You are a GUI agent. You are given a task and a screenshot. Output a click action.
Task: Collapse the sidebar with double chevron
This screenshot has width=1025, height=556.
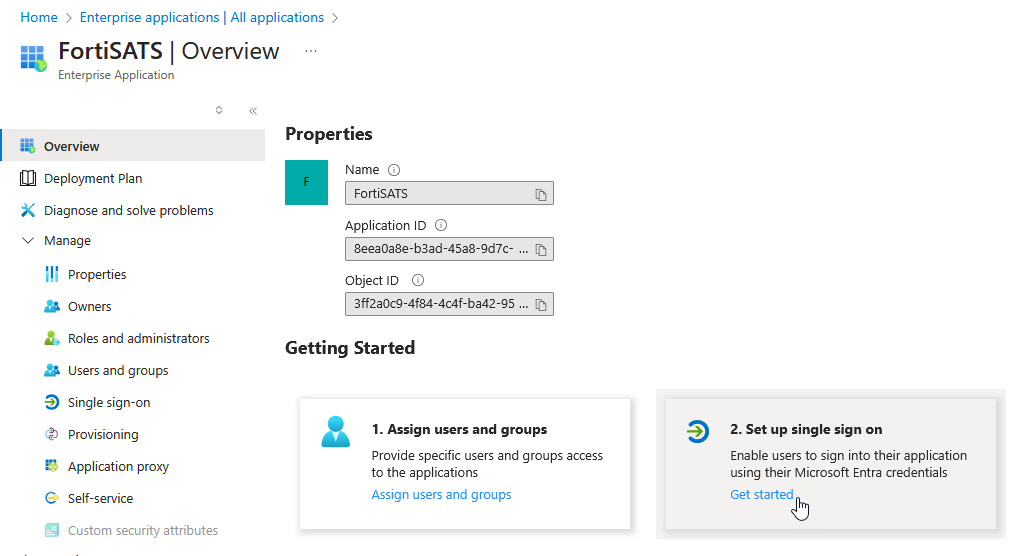(253, 111)
